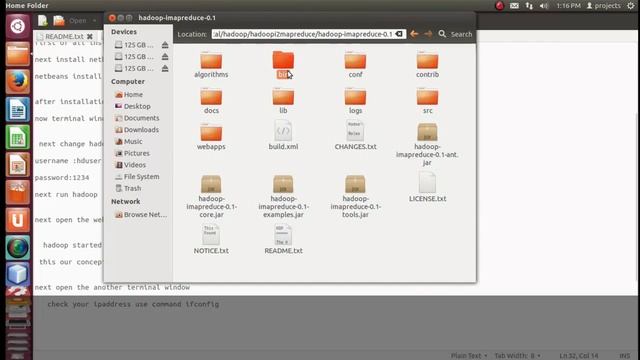Open the network connection indicator
This screenshot has width=640, height=360.
coord(529,6)
